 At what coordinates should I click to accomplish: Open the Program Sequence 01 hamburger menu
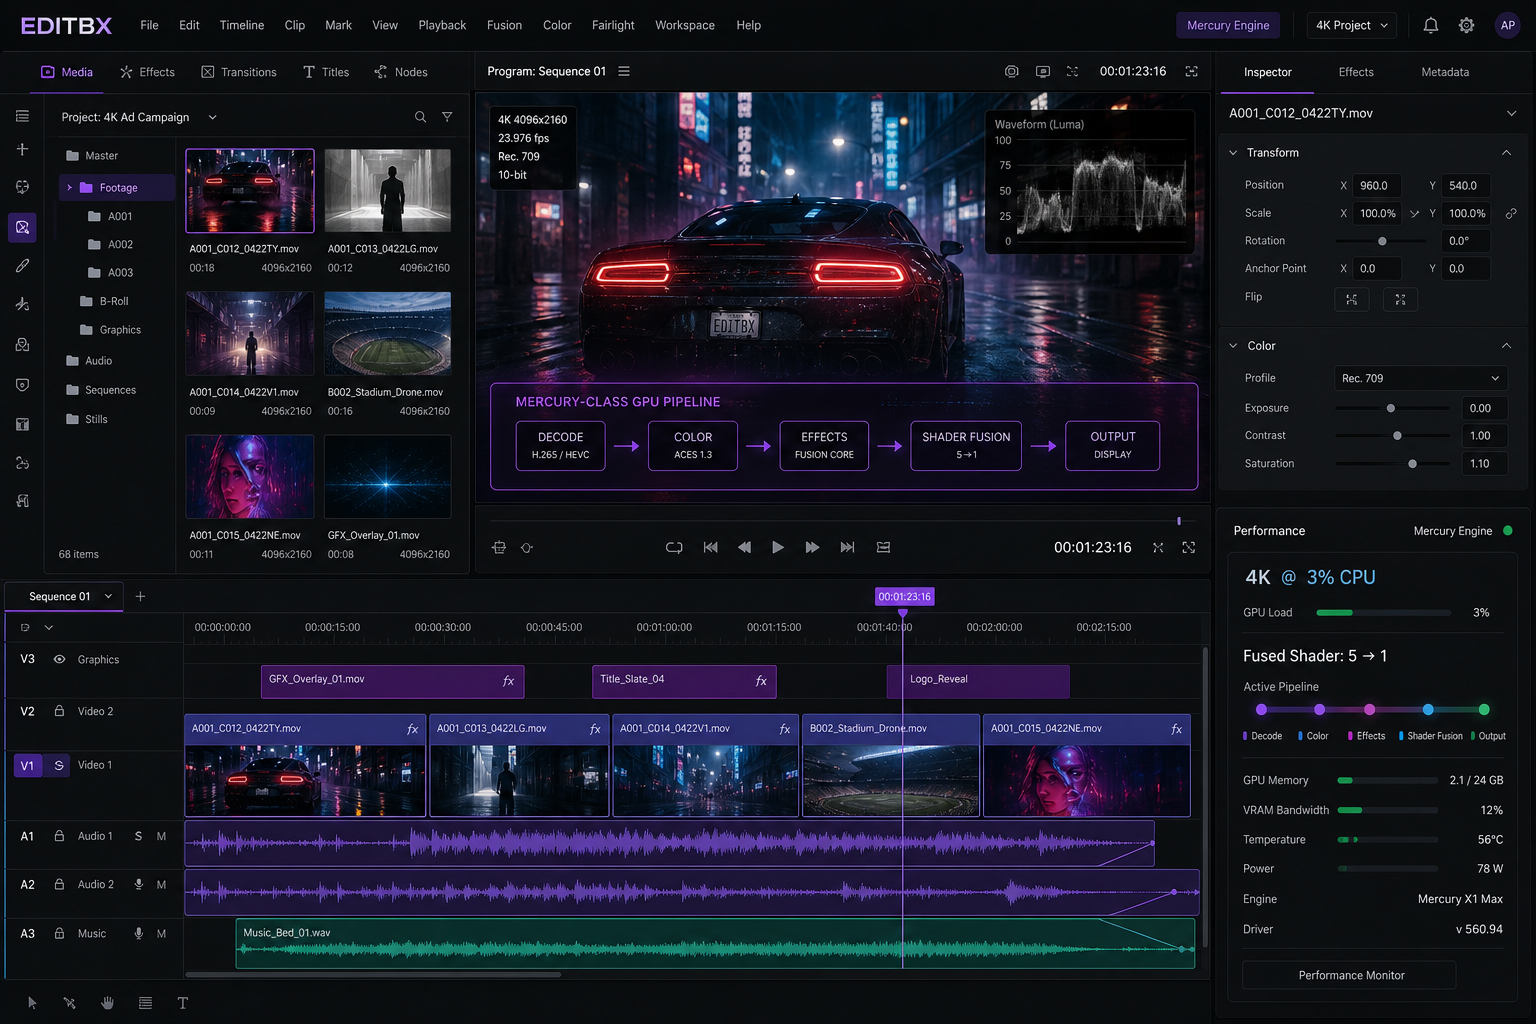[624, 71]
